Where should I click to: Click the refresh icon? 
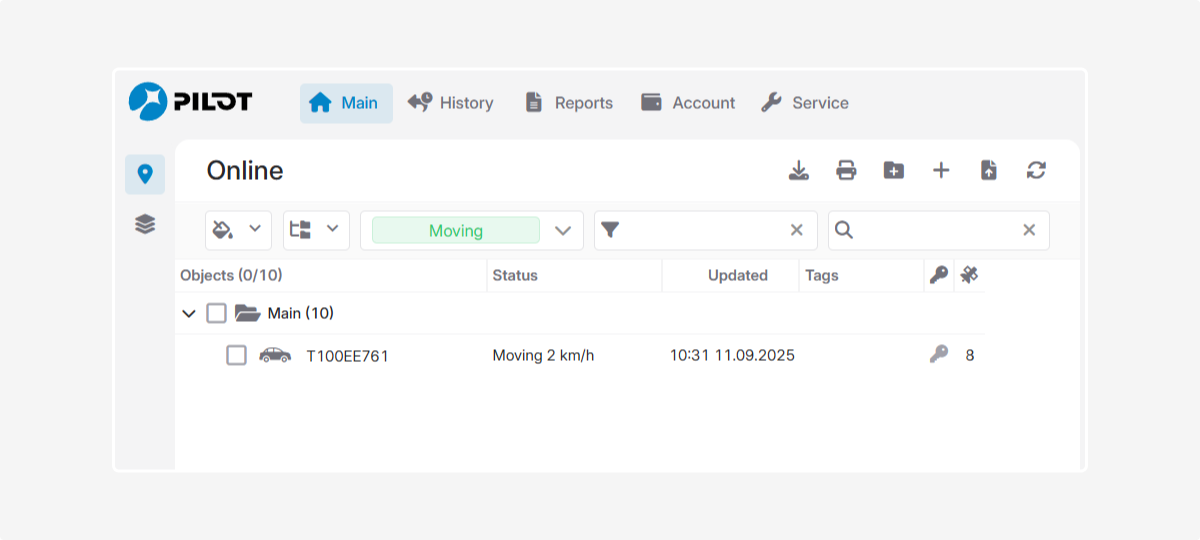(x=1036, y=171)
